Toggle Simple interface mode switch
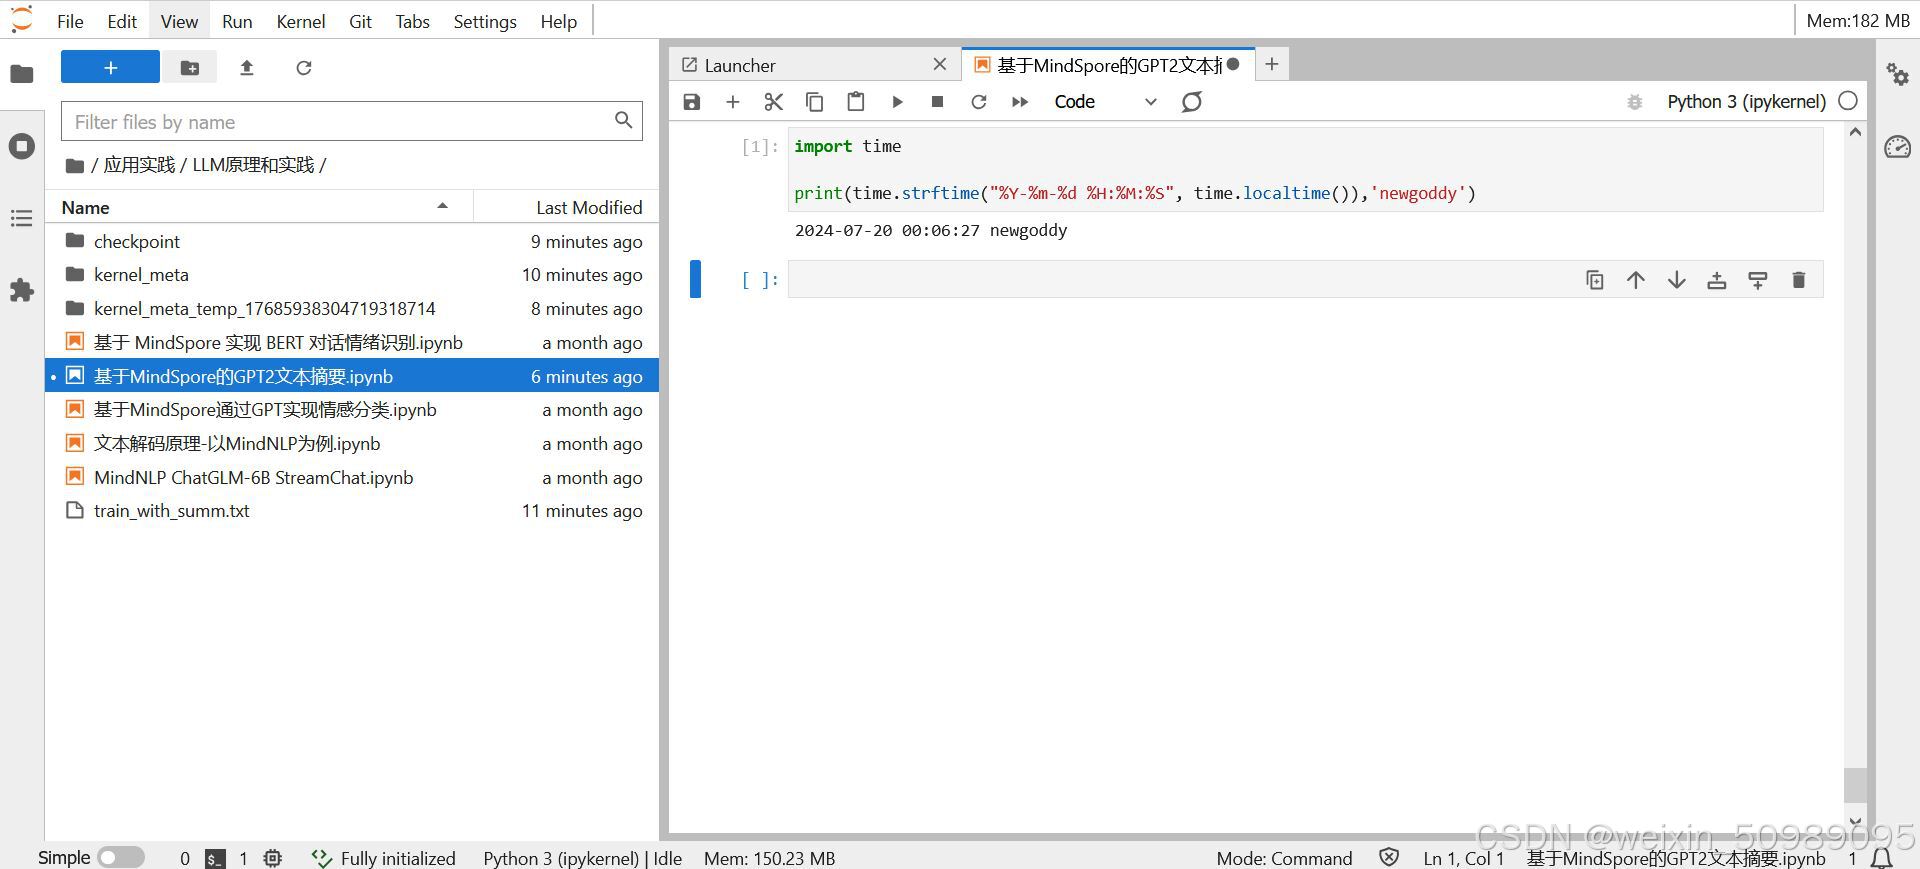The image size is (1920, 869). (x=121, y=857)
